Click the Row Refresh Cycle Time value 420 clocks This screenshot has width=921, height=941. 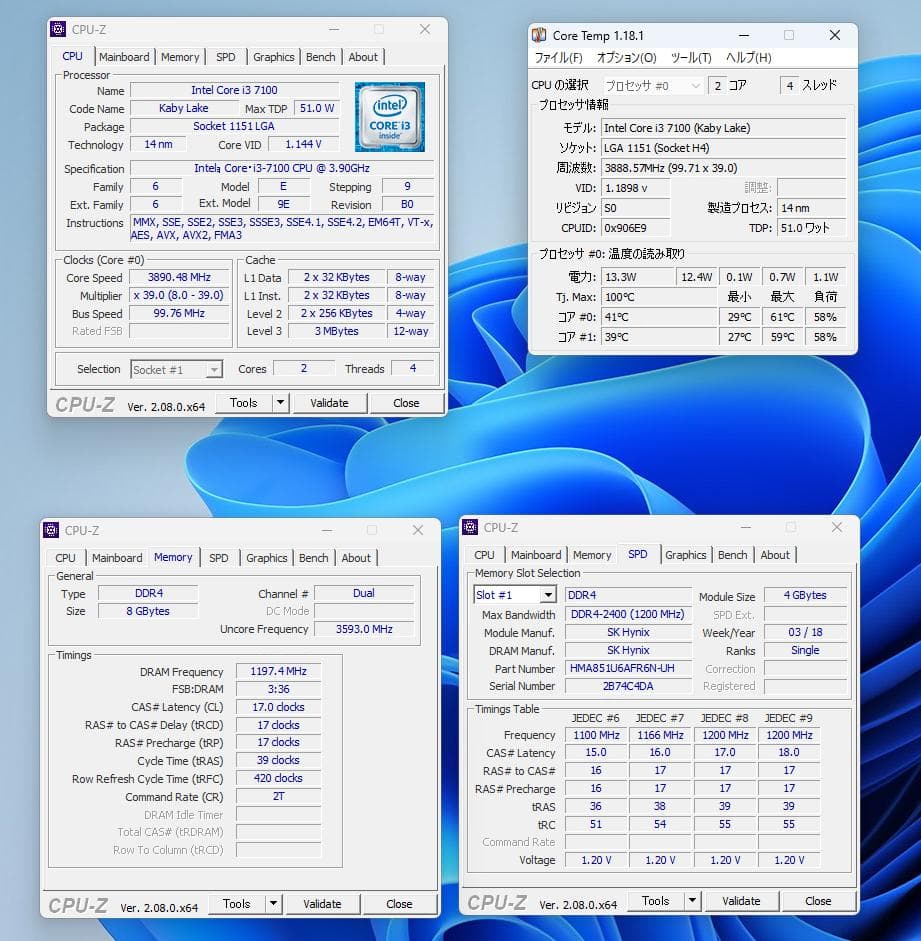[x=278, y=778]
